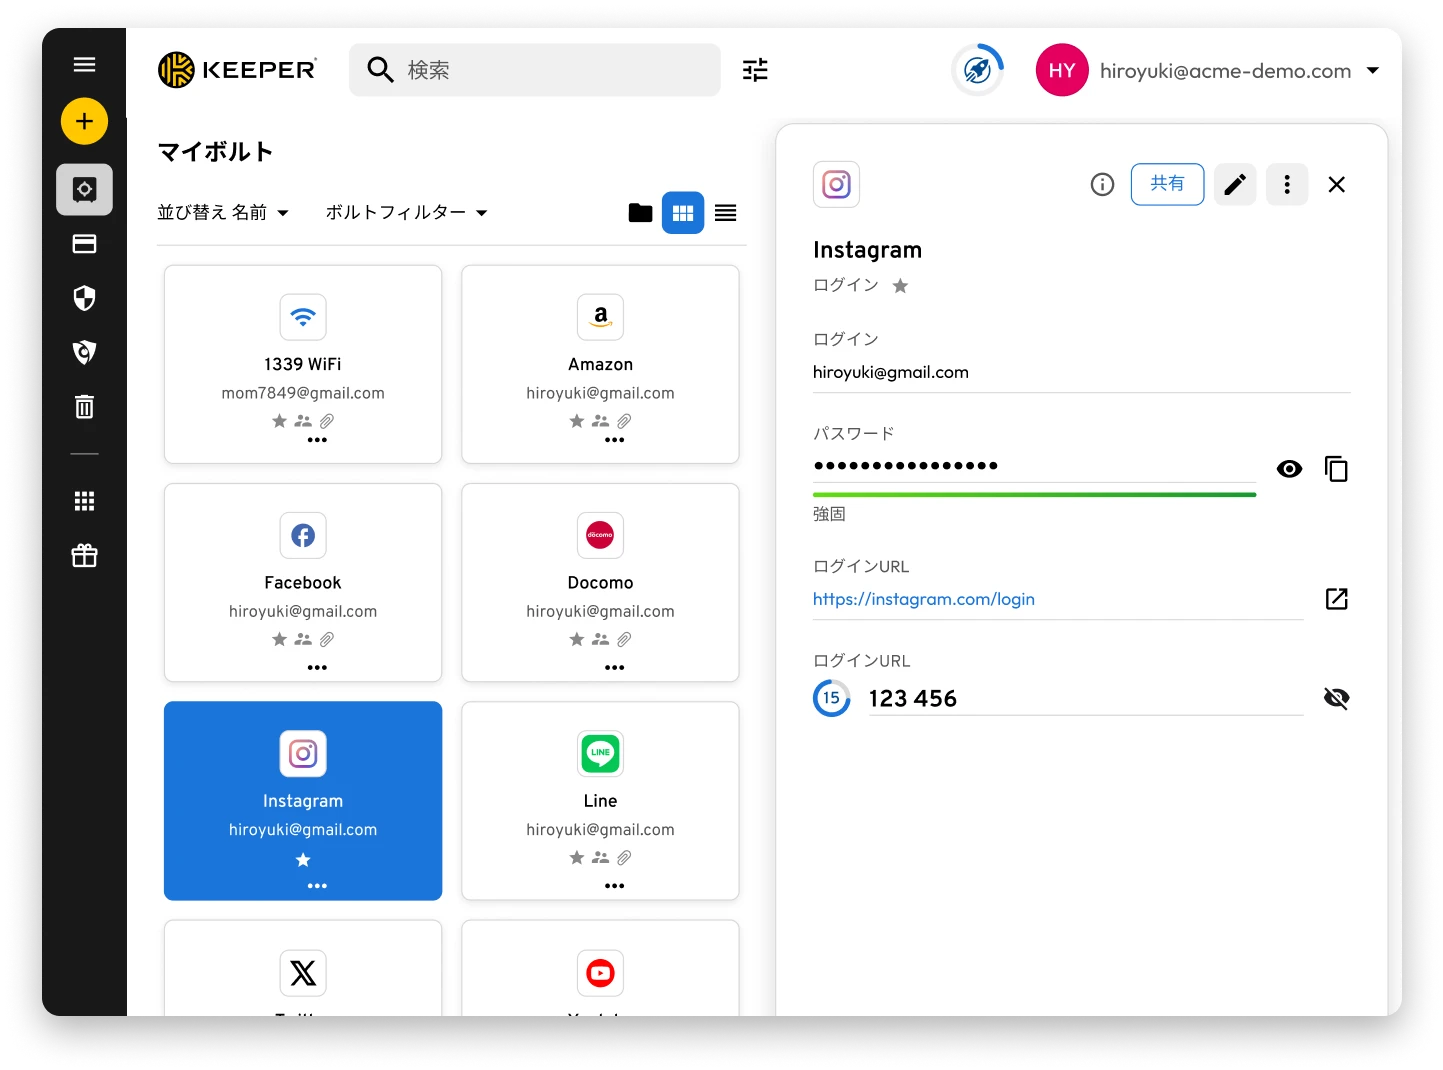Select the Line record title
The width and height of the screenshot is (1443, 1070).
[x=600, y=801]
